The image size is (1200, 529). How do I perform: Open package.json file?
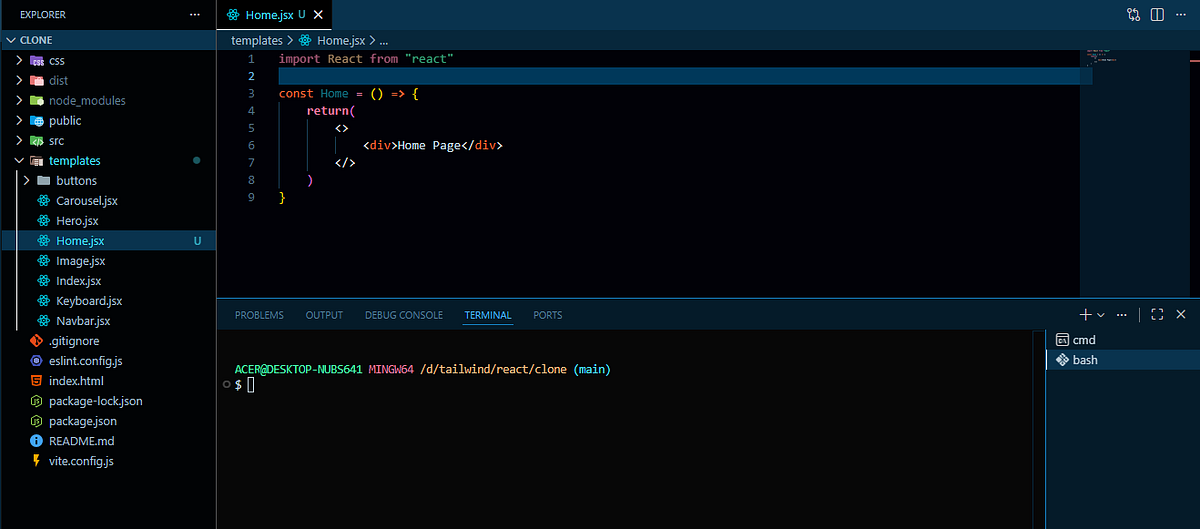[x=109, y=420]
